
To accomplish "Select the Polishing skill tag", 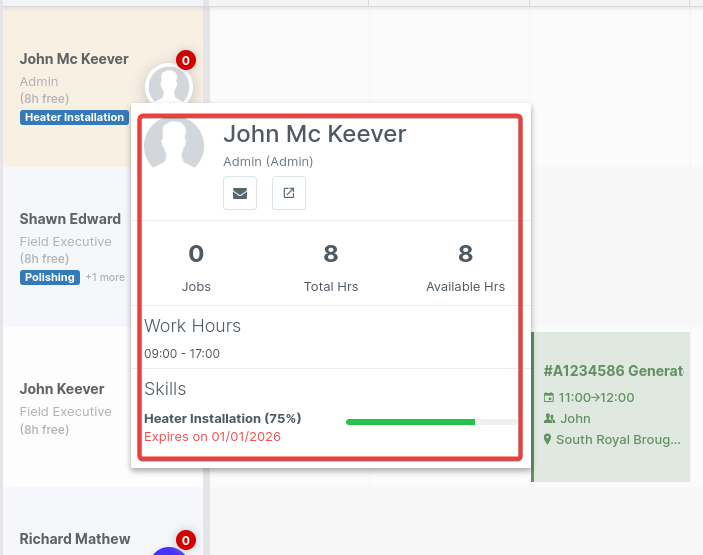I will coord(50,277).
